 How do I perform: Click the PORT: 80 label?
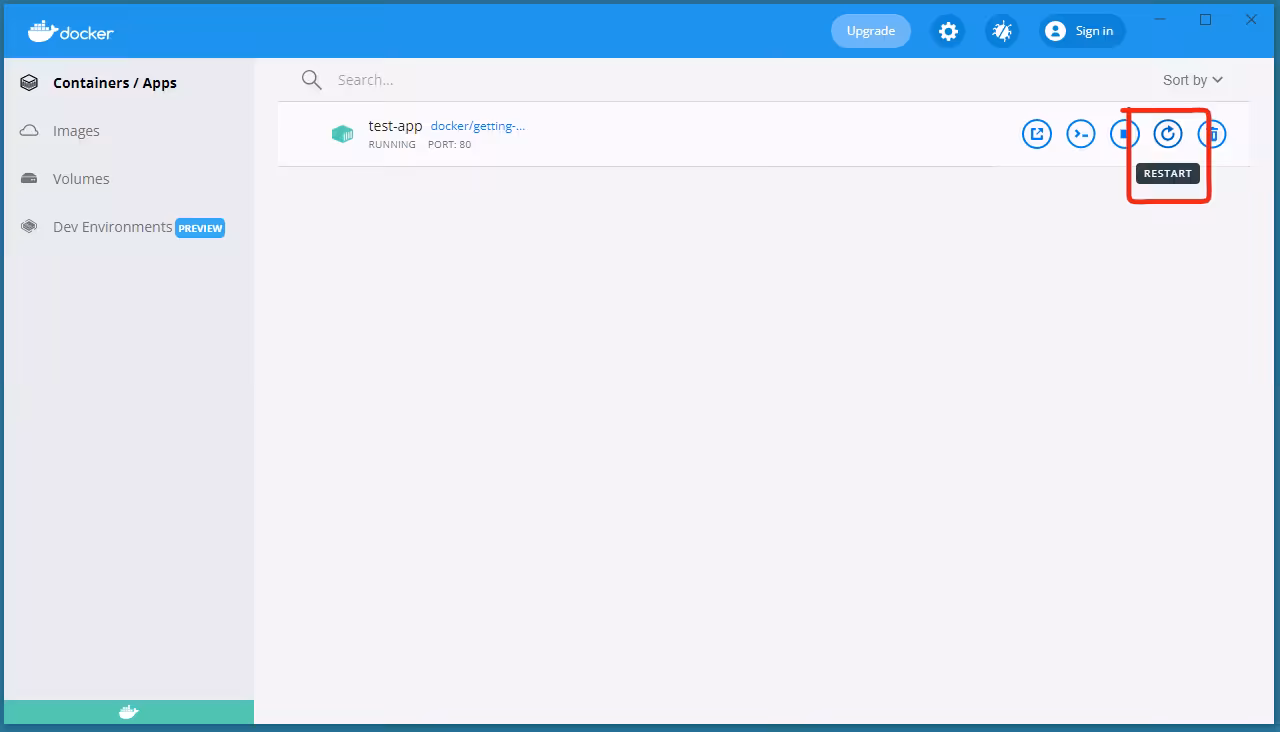click(450, 145)
